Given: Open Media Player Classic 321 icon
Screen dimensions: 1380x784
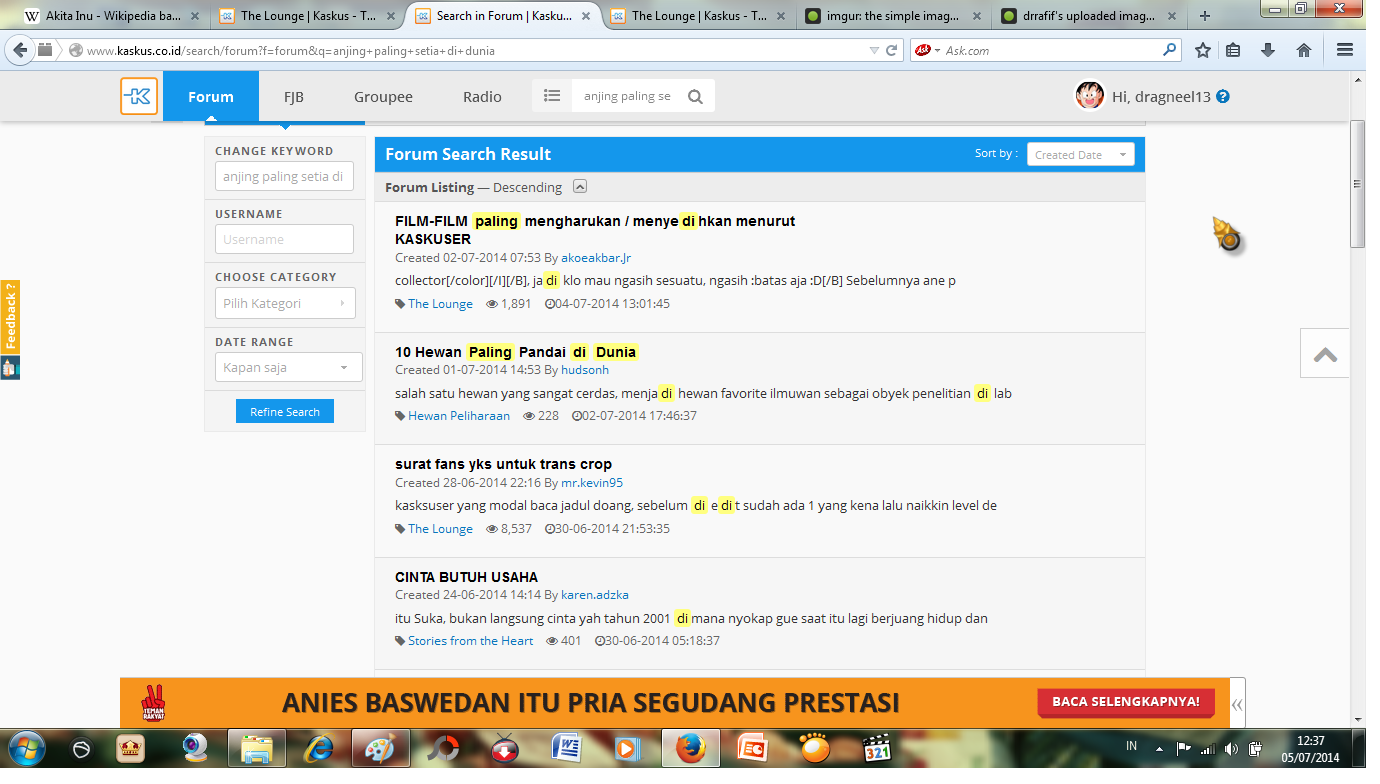Looking at the screenshot, I should (x=877, y=748).
